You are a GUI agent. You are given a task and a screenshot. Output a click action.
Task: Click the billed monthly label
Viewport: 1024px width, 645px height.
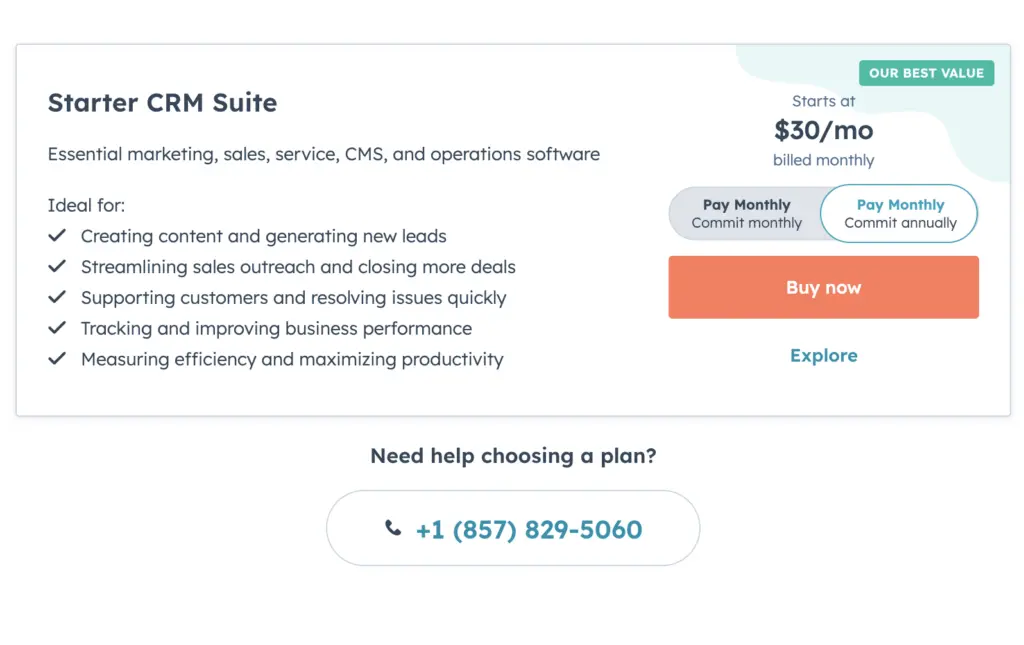coord(823,160)
